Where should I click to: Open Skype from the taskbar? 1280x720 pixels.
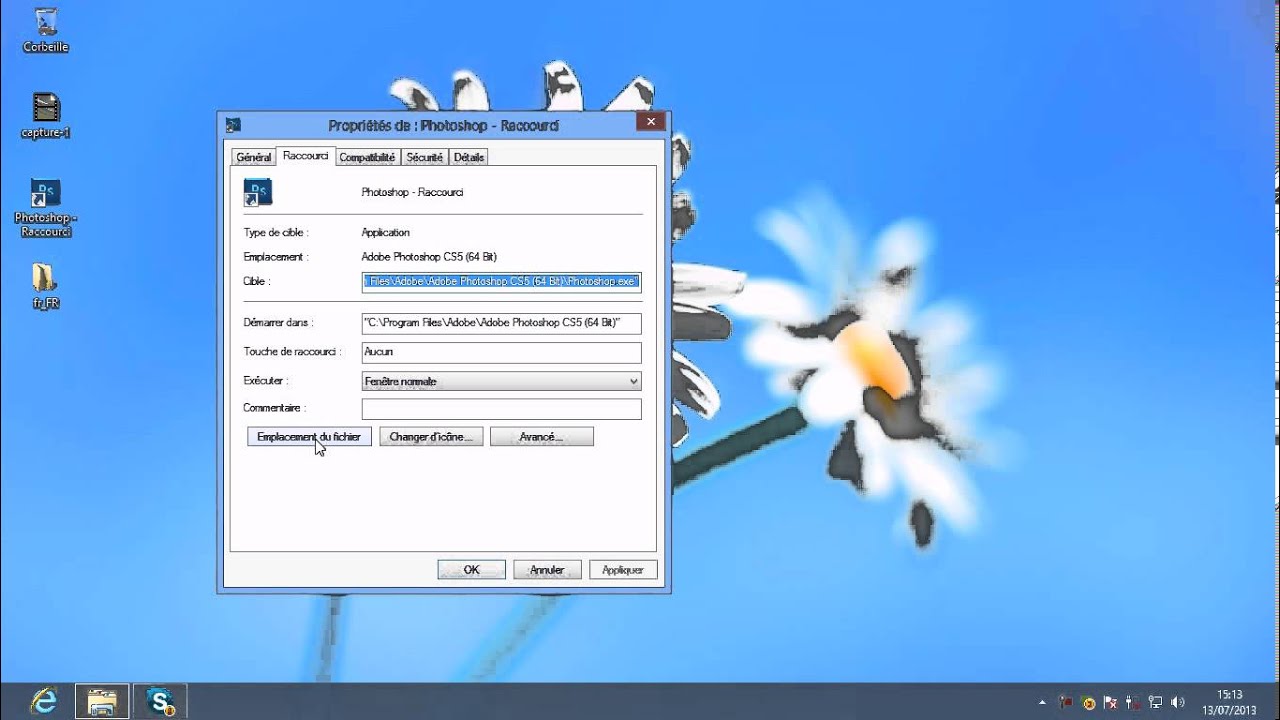pyautogui.click(x=160, y=700)
